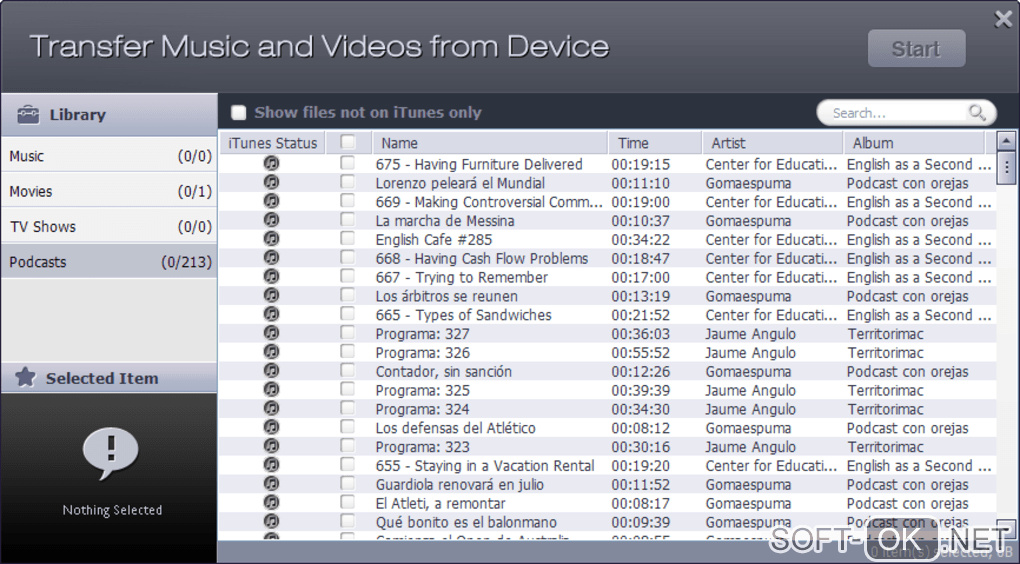Click the iTunes status icon for English Cafe #285

(271, 239)
